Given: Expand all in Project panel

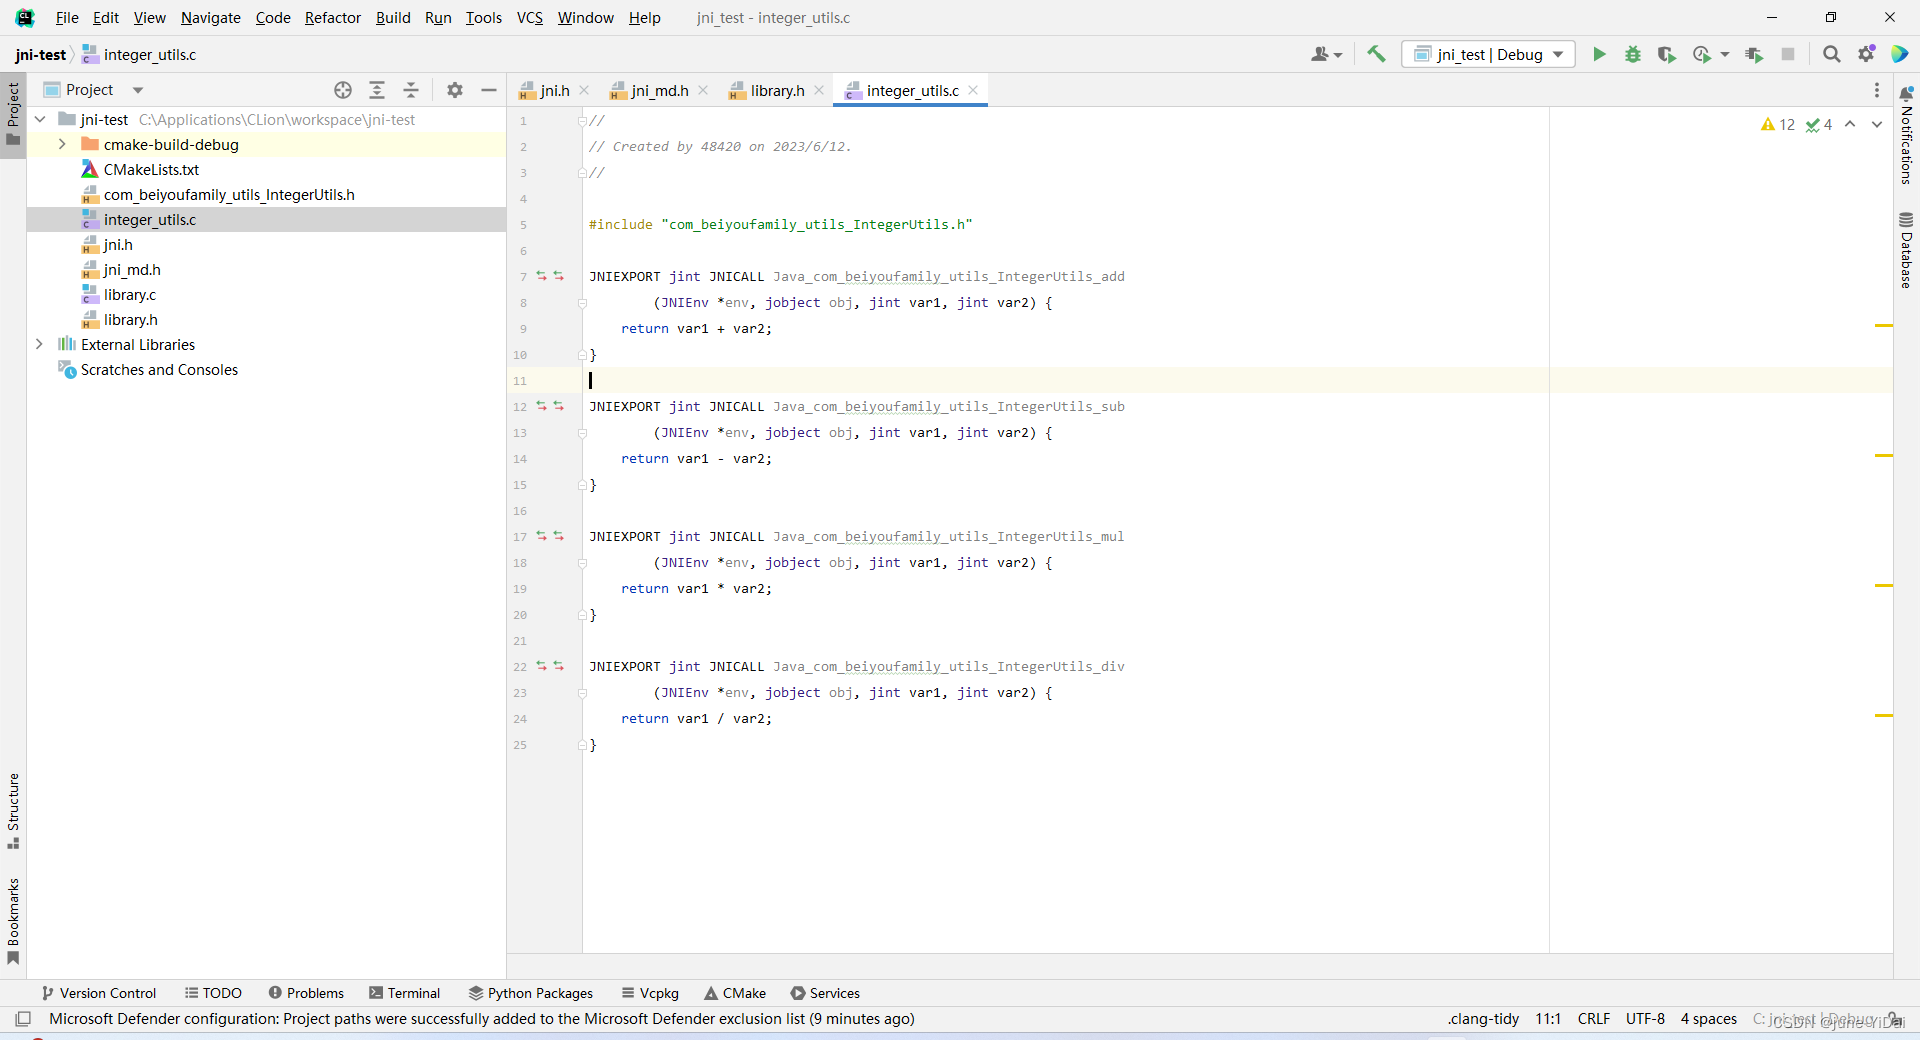Looking at the screenshot, I should click(377, 90).
